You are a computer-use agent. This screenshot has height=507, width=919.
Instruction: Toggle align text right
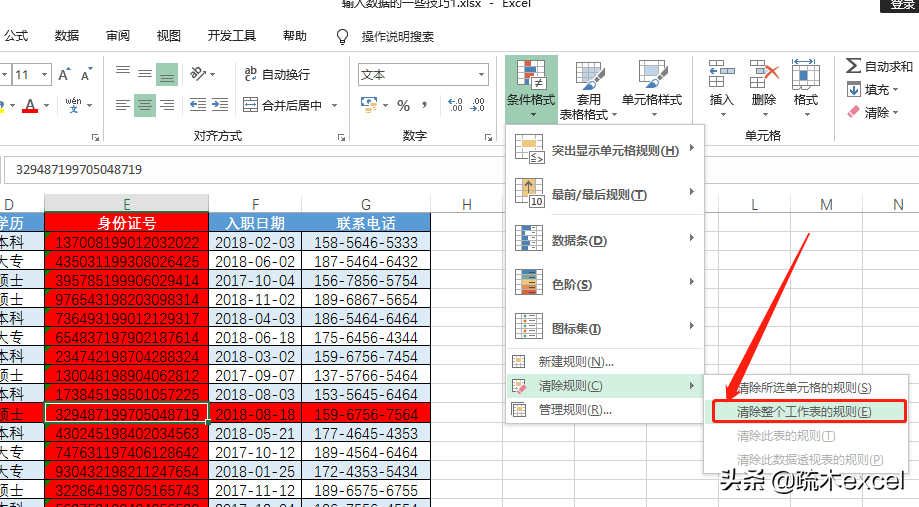click(x=167, y=106)
